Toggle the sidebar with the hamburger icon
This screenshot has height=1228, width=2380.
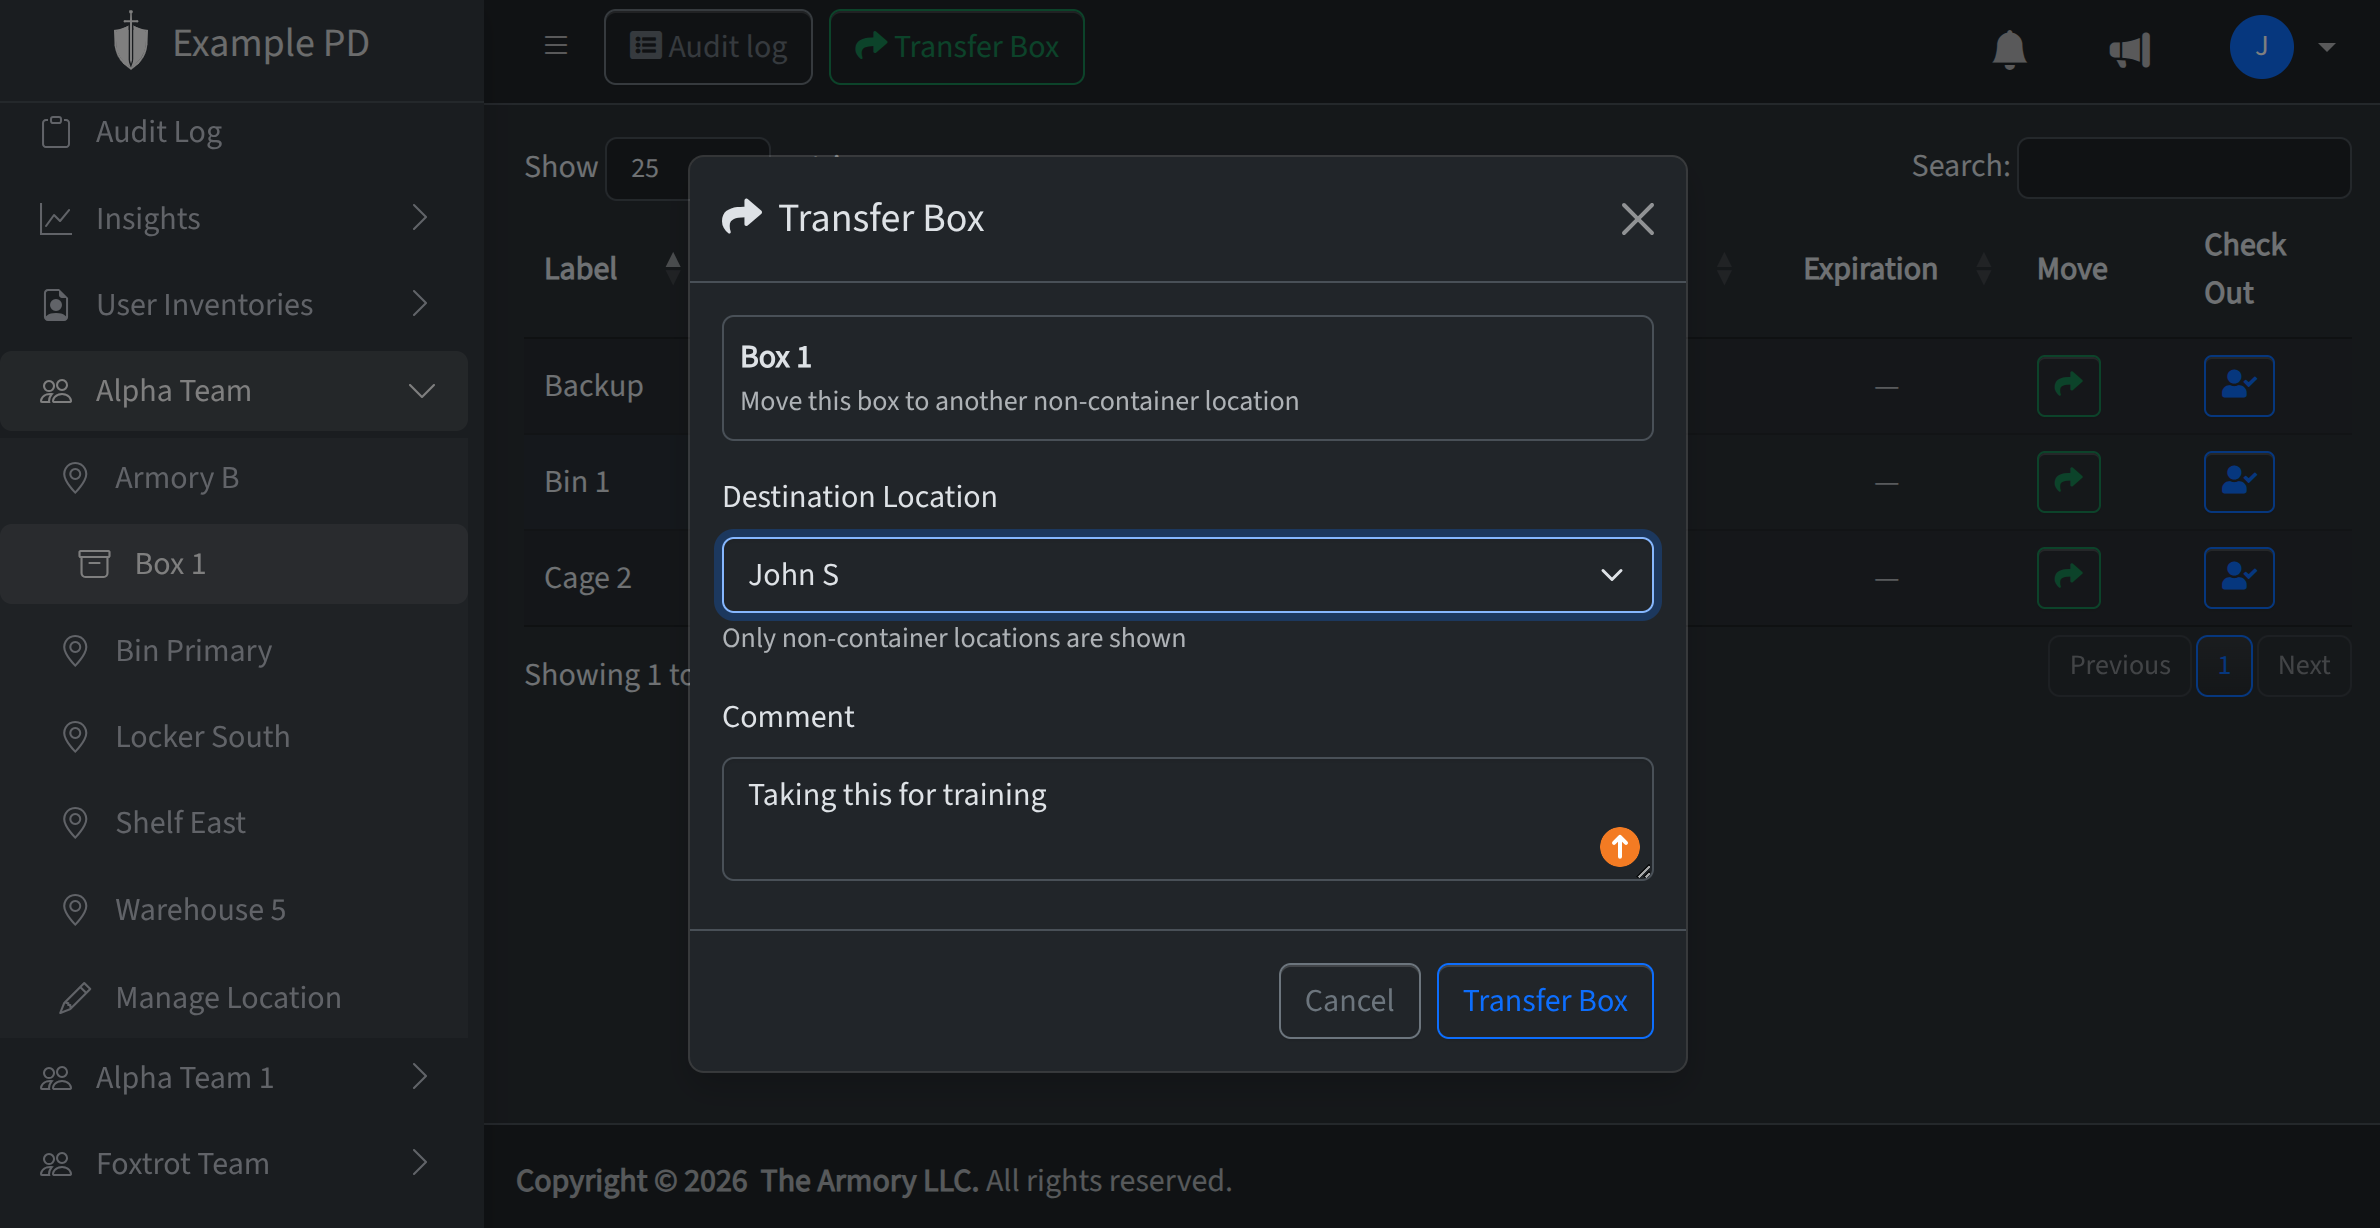pyautogui.click(x=556, y=45)
